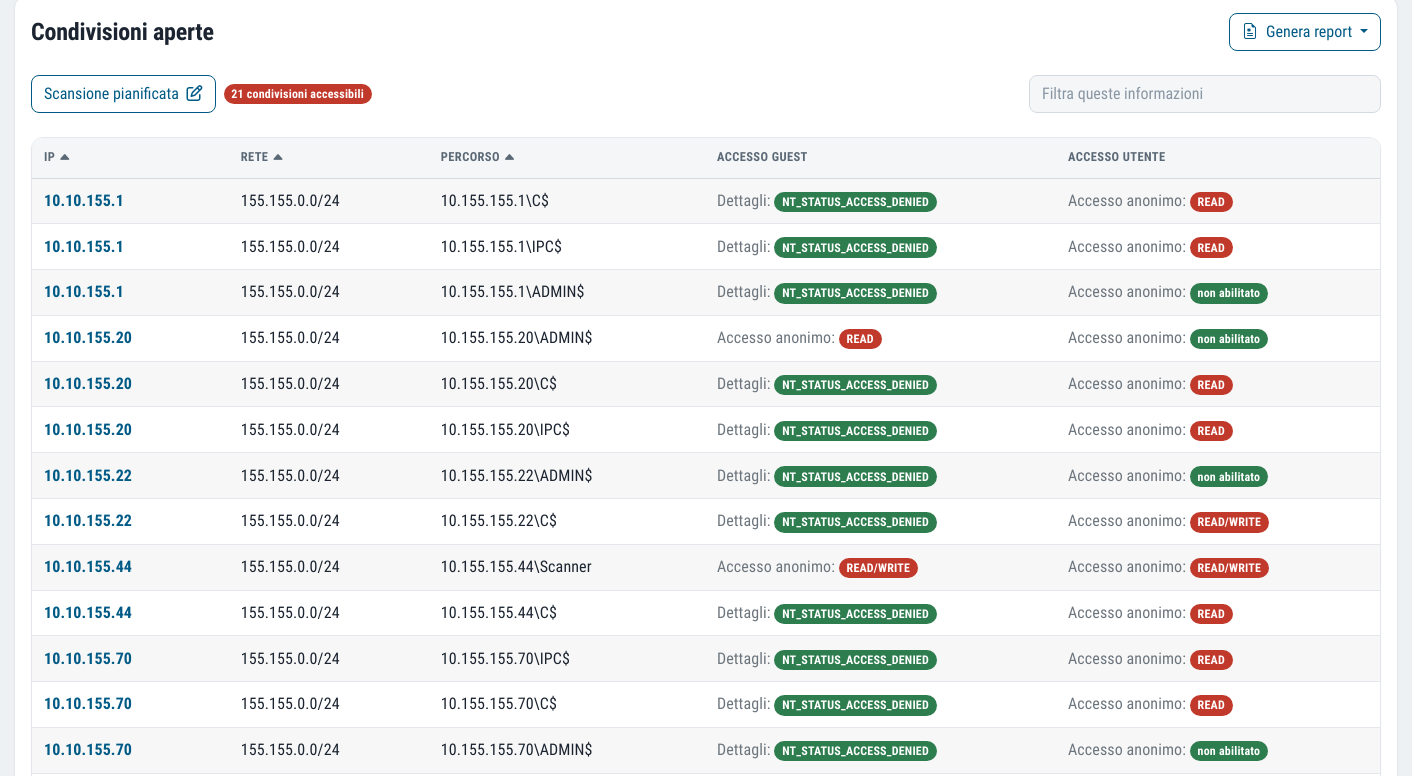Click the ACCESSO GUEST column header
The width and height of the screenshot is (1412, 776).
coord(762,157)
